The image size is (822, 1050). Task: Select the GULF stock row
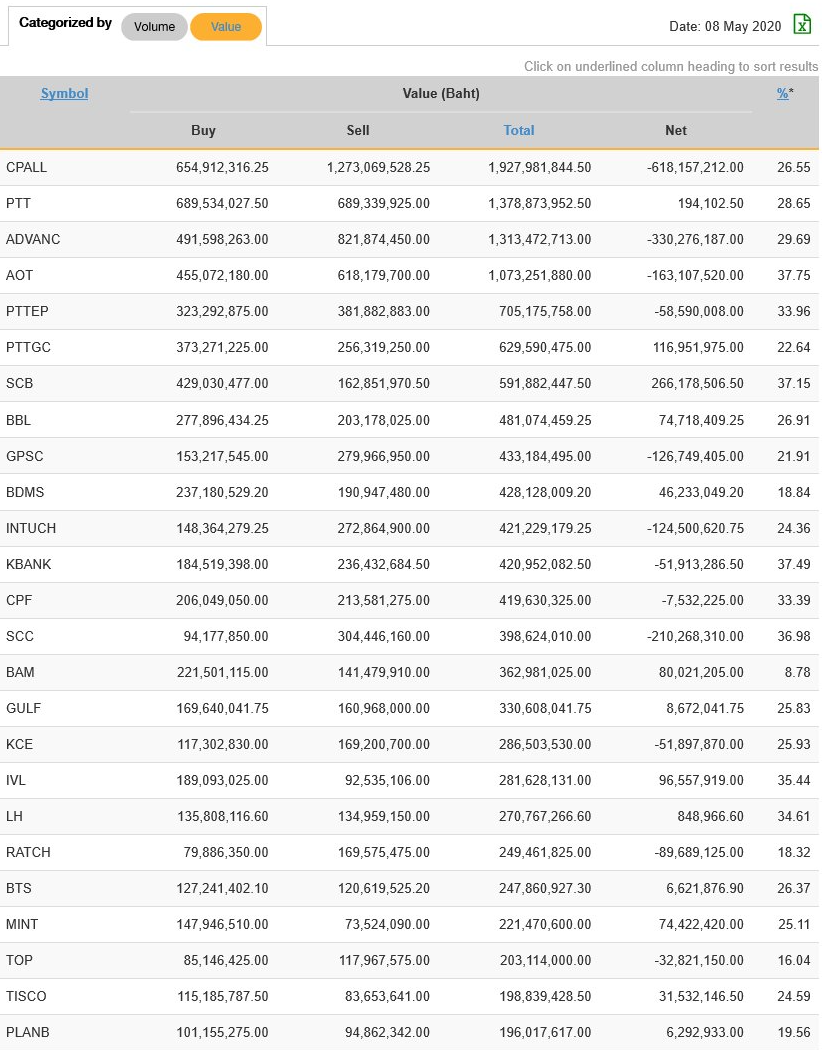coord(24,708)
